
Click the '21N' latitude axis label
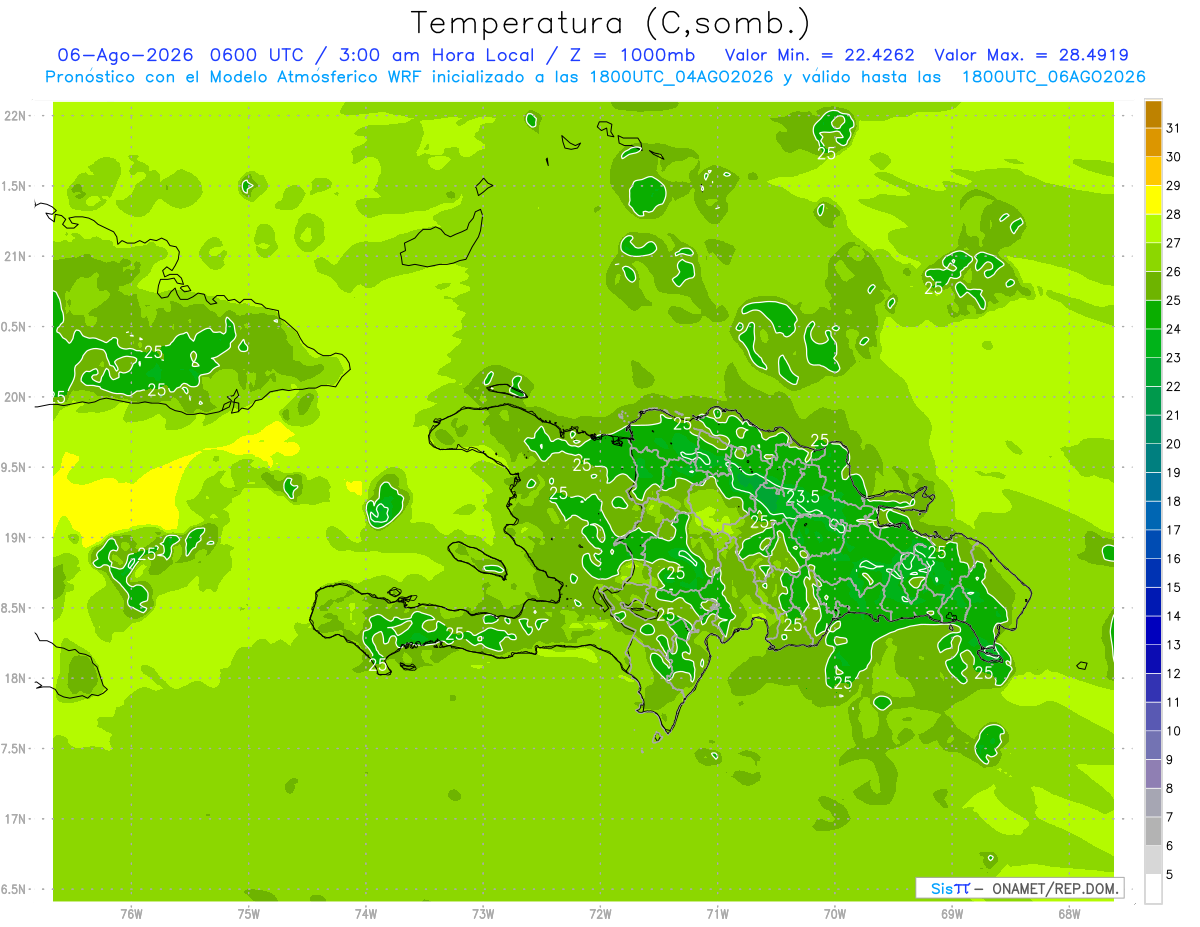click(15, 256)
